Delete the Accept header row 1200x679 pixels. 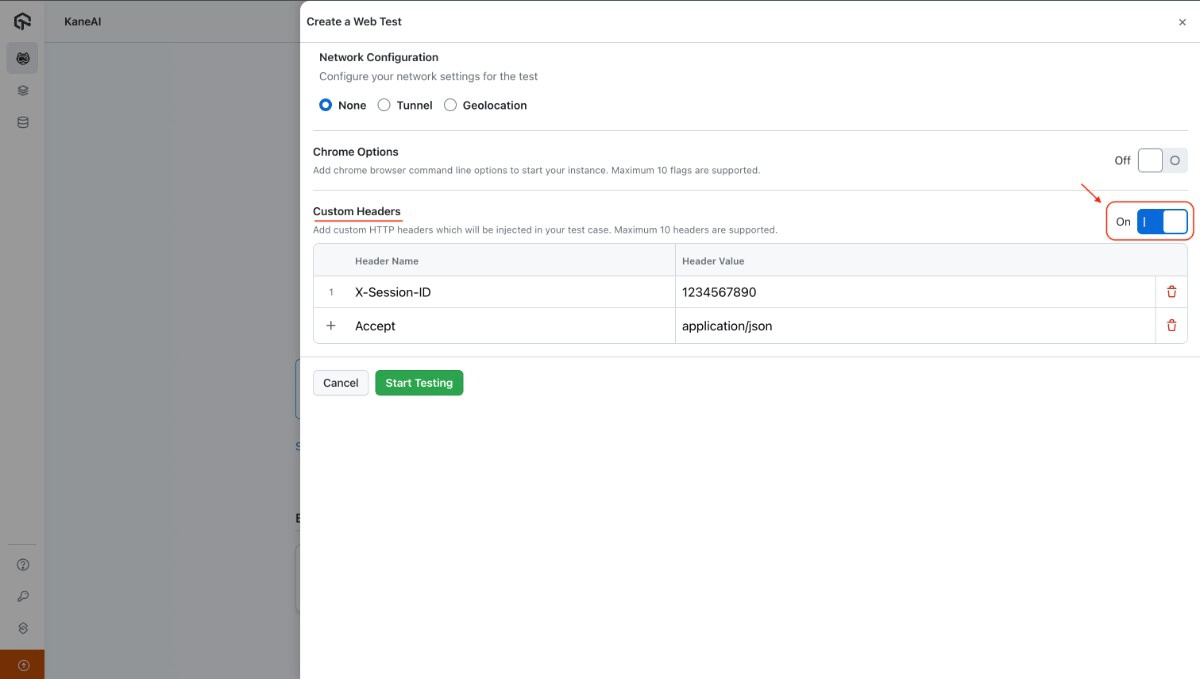point(1171,325)
